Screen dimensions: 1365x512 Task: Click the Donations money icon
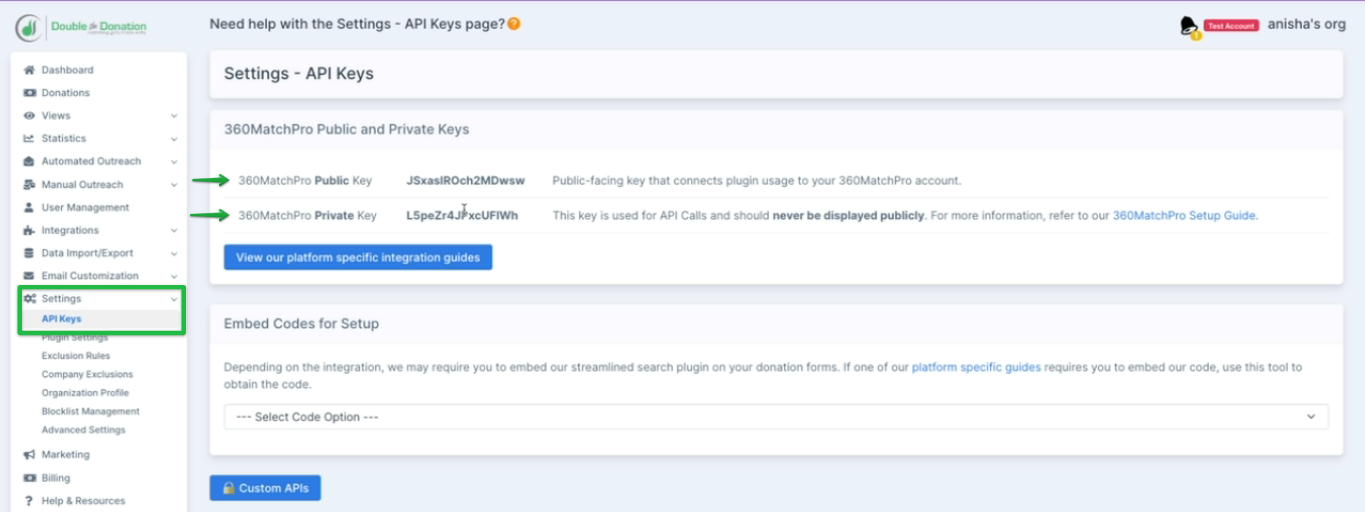coord(30,93)
